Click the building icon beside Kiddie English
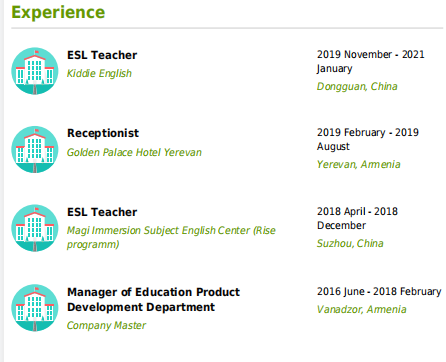 click(x=35, y=71)
